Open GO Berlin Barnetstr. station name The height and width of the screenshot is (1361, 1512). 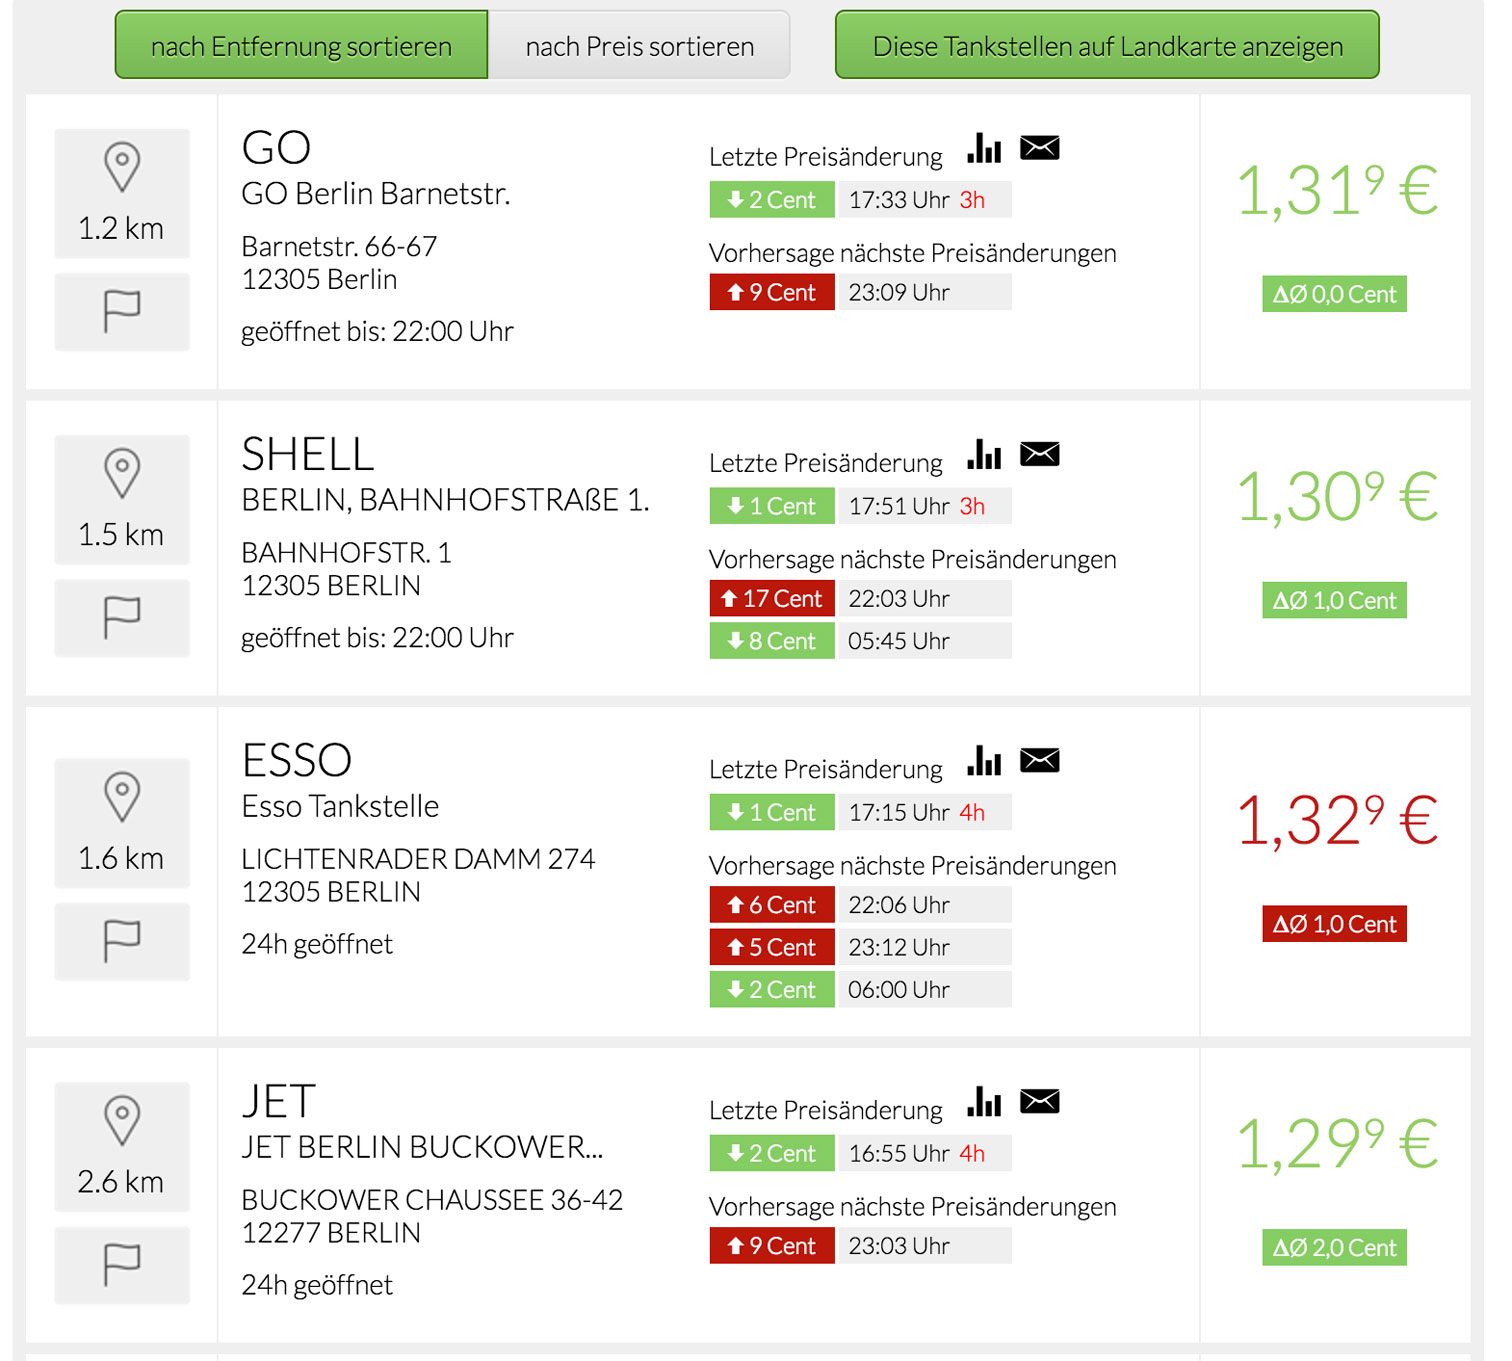tap(376, 194)
